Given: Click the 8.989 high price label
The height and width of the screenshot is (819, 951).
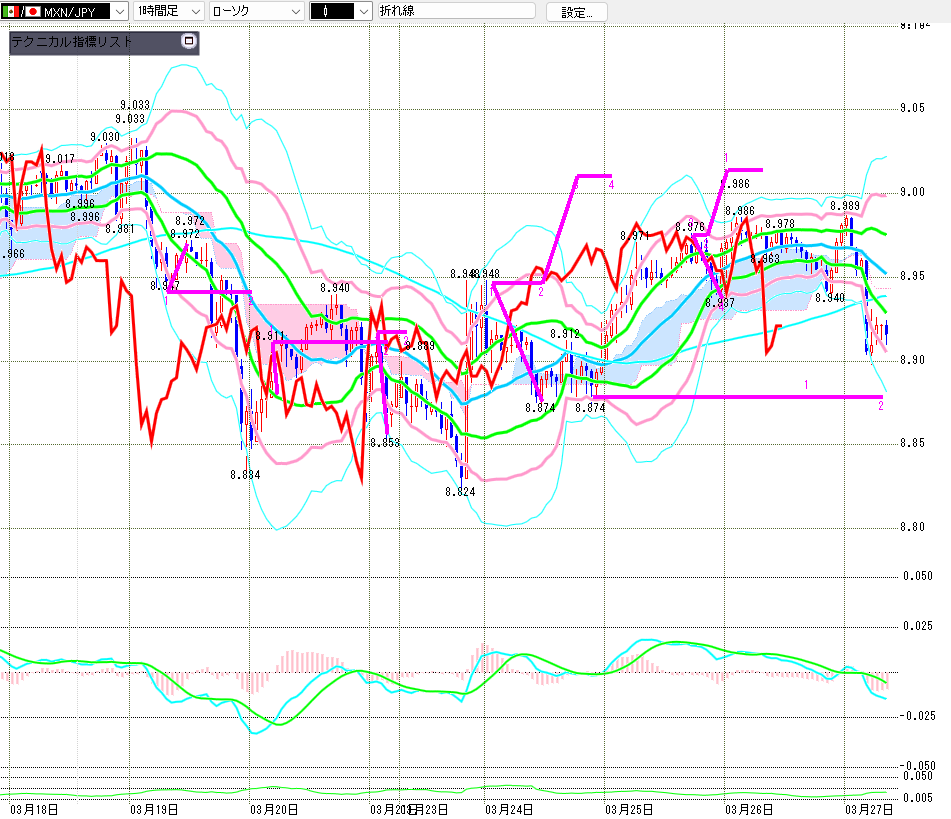Looking at the screenshot, I should point(845,206).
